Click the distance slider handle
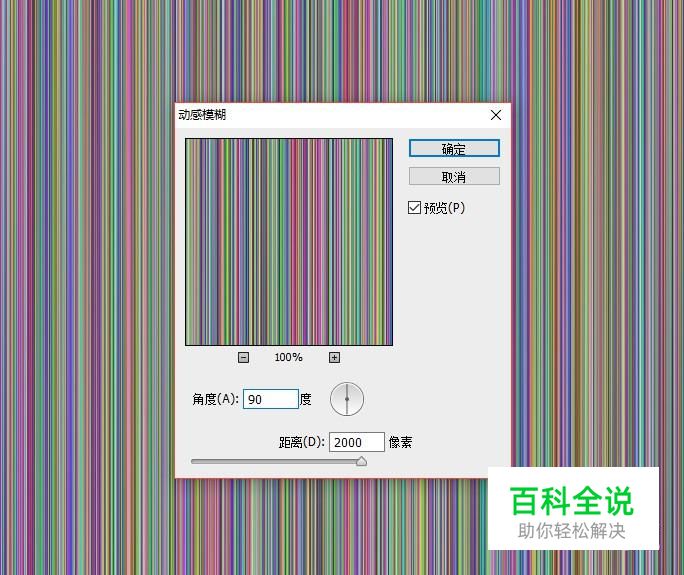This screenshot has width=684, height=575. pos(361,461)
